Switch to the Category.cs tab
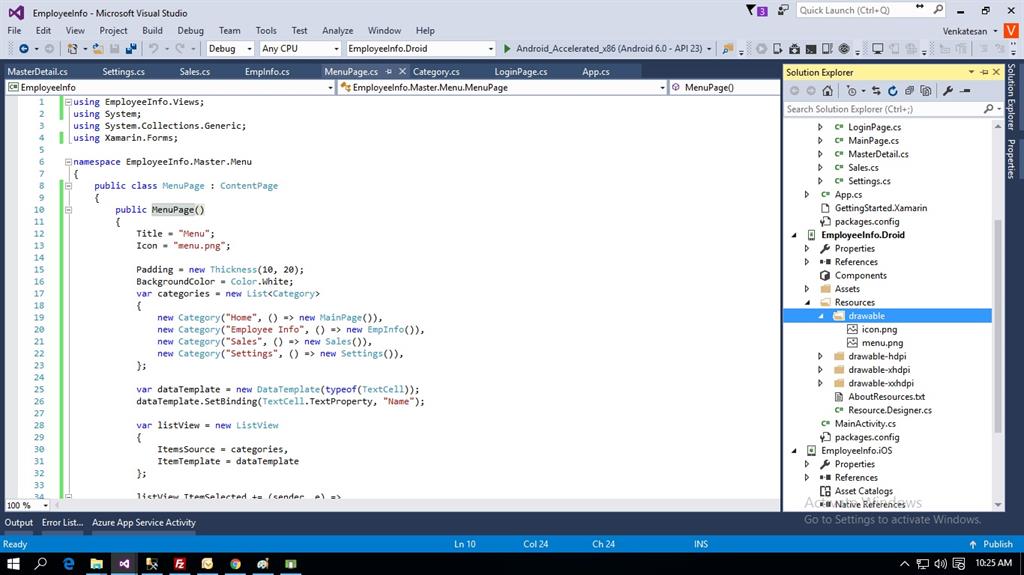 [x=436, y=72]
